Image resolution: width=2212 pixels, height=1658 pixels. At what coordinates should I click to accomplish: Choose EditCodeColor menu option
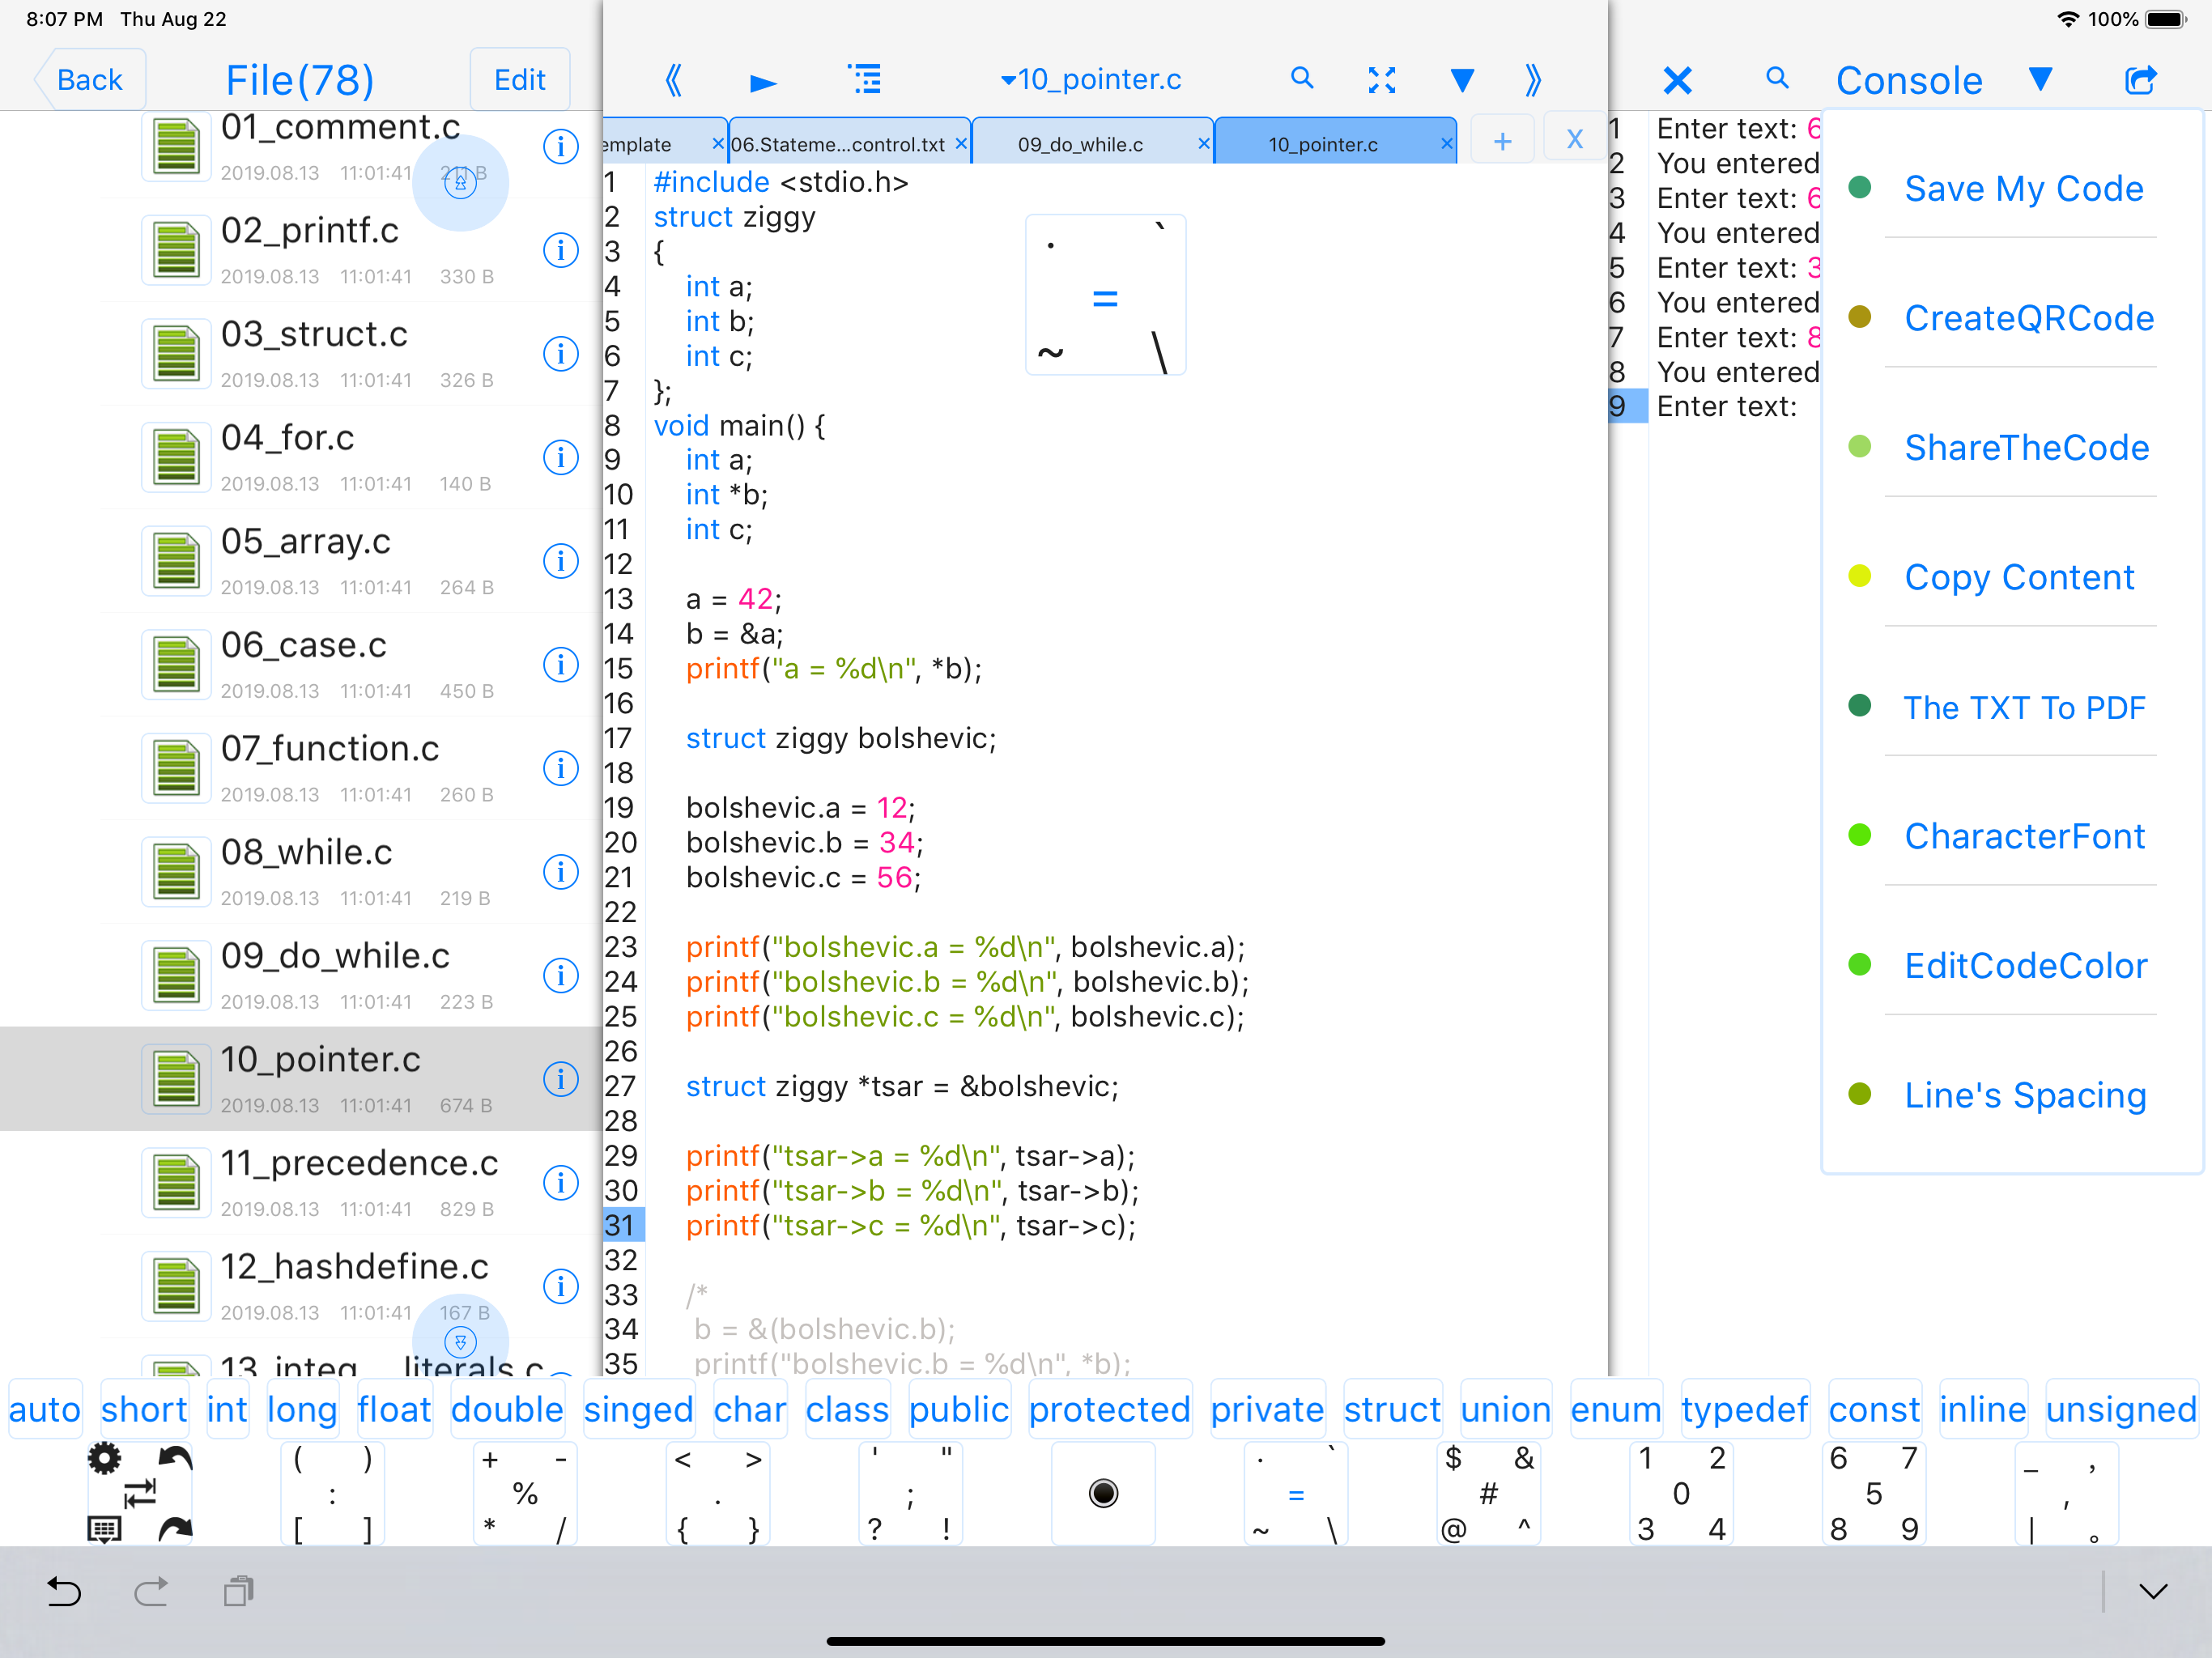tap(2025, 965)
